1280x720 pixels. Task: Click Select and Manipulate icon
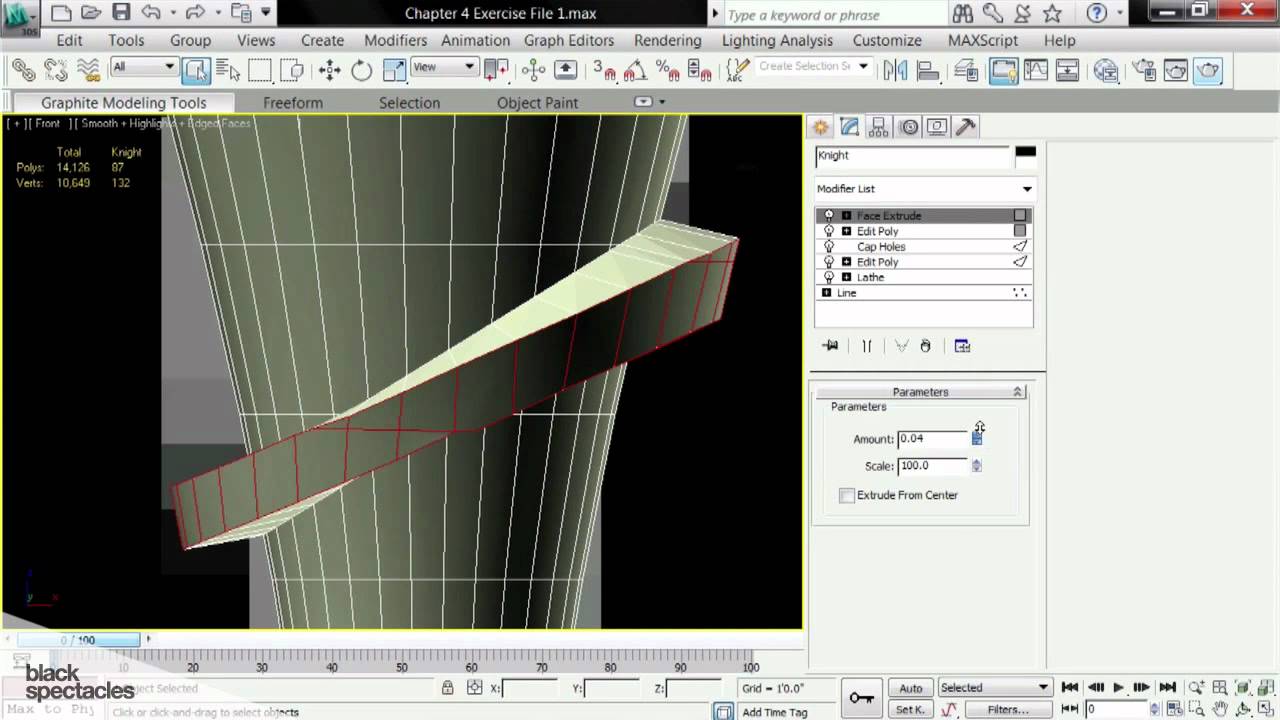(533, 70)
